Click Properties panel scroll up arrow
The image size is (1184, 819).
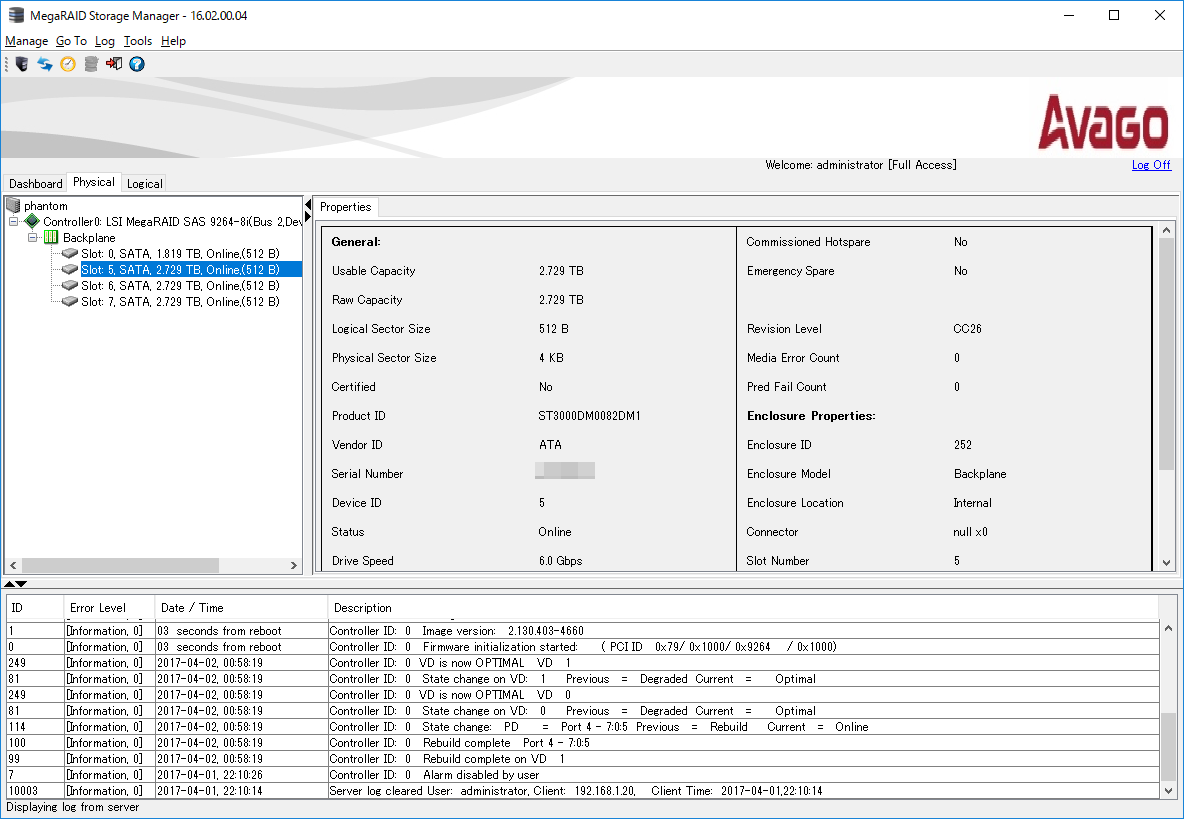click(1167, 230)
